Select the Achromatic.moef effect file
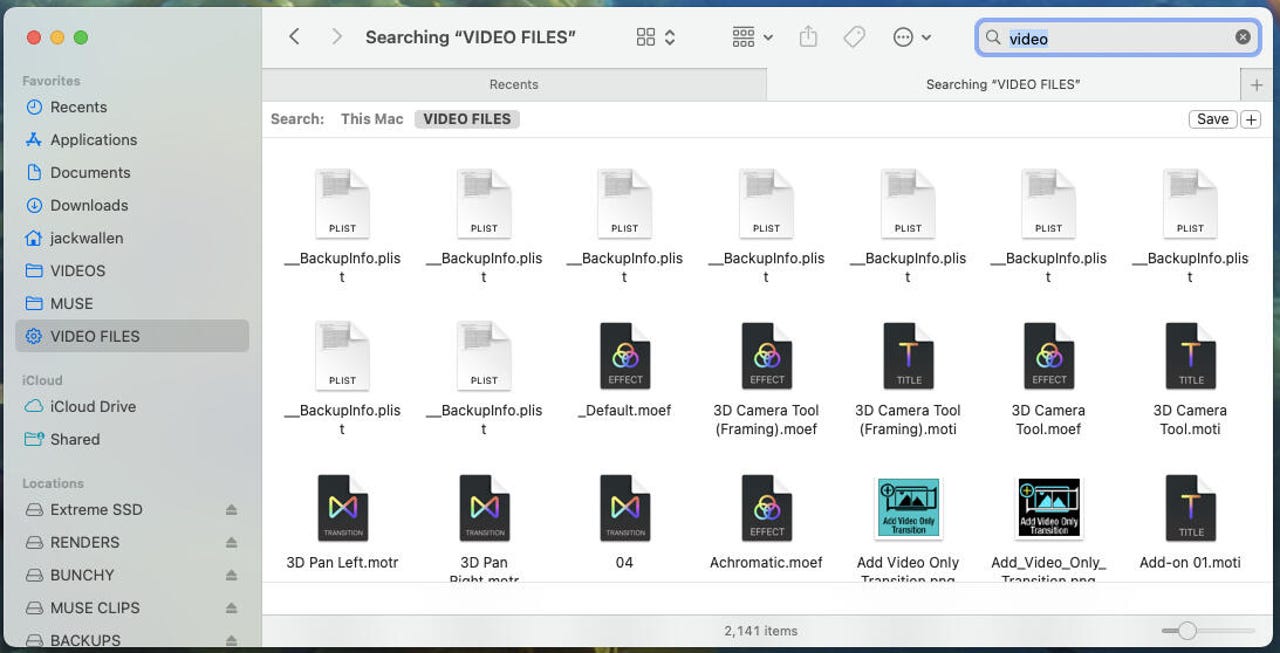The image size is (1280, 653). click(x=766, y=508)
